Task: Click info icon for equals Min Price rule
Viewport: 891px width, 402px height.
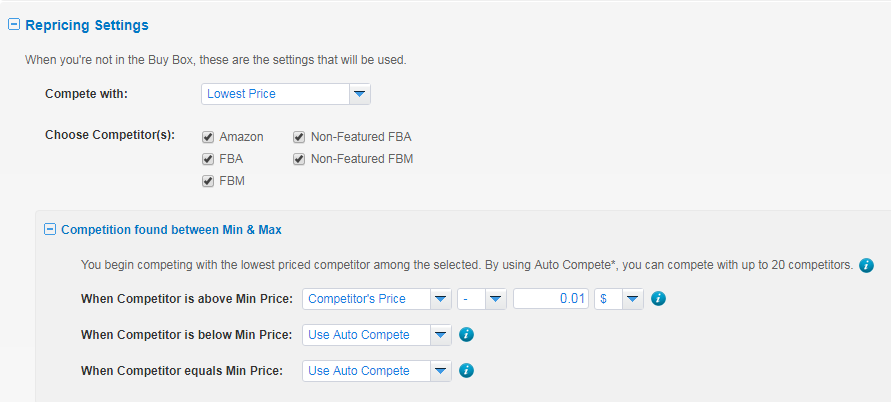Action: [x=466, y=371]
